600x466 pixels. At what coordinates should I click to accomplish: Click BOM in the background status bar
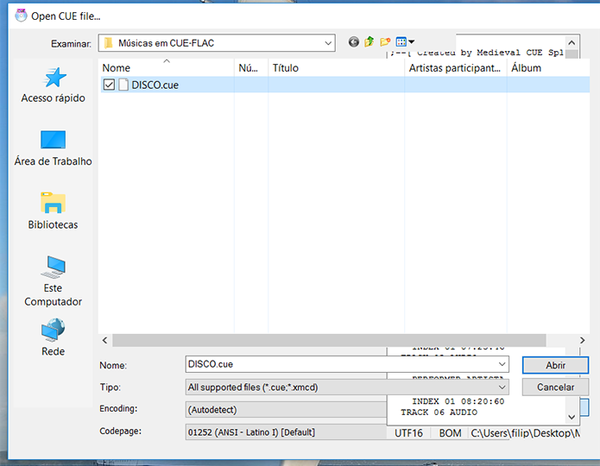(450, 433)
